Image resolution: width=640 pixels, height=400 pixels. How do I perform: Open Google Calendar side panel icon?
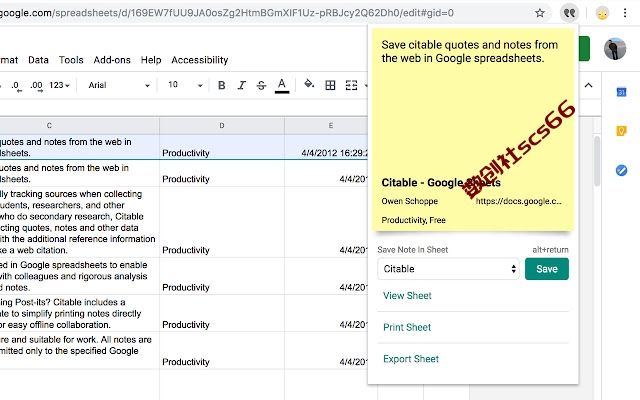pos(621,92)
